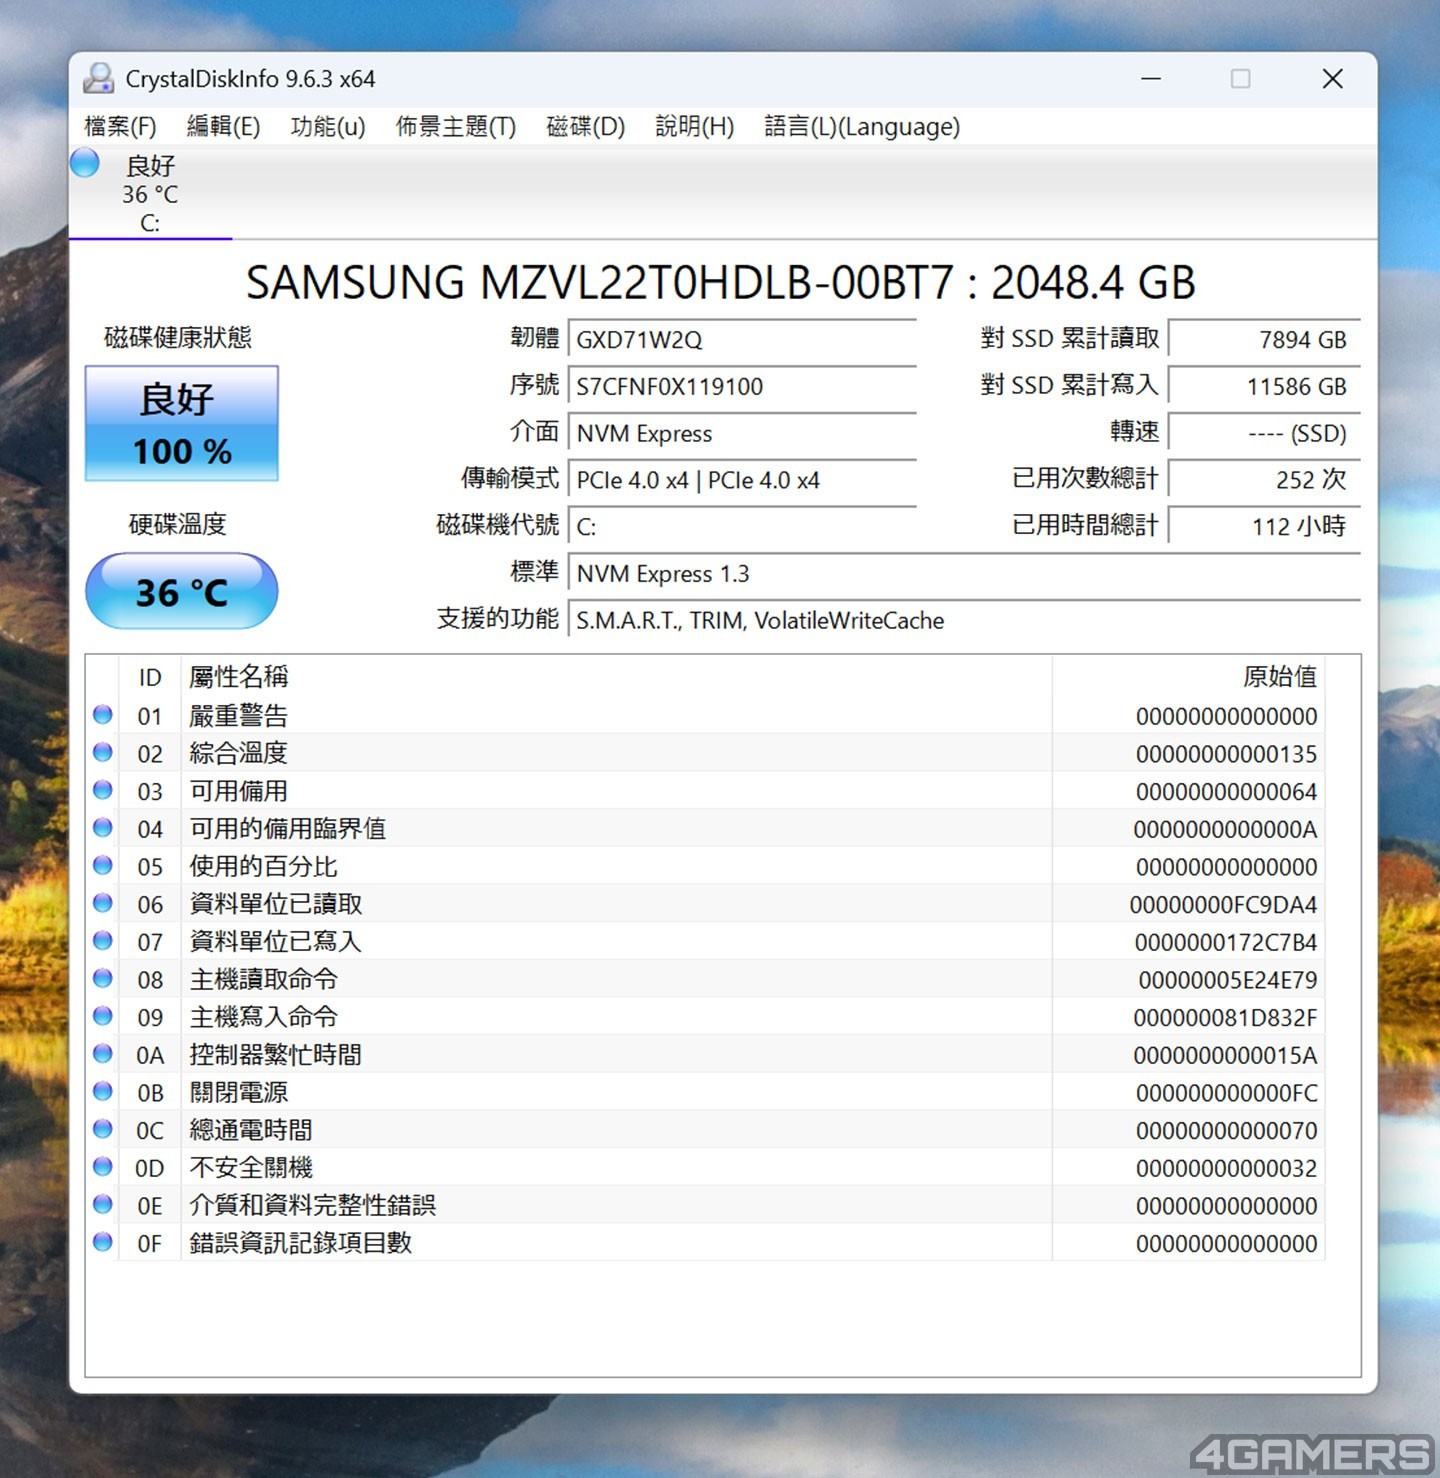Click the serial number field S7CFNF0X119100
This screenshot has width=1440, height=1478.
click(742, 386)
